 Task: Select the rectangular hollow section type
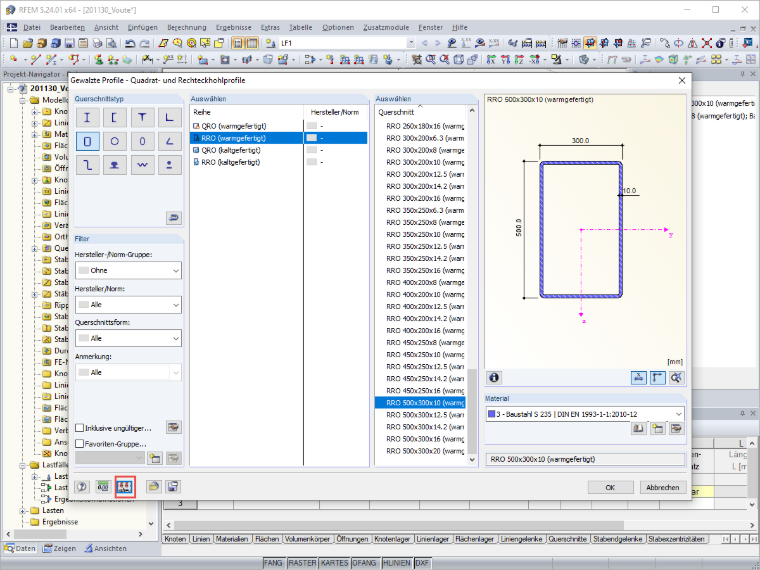(87, 141)
